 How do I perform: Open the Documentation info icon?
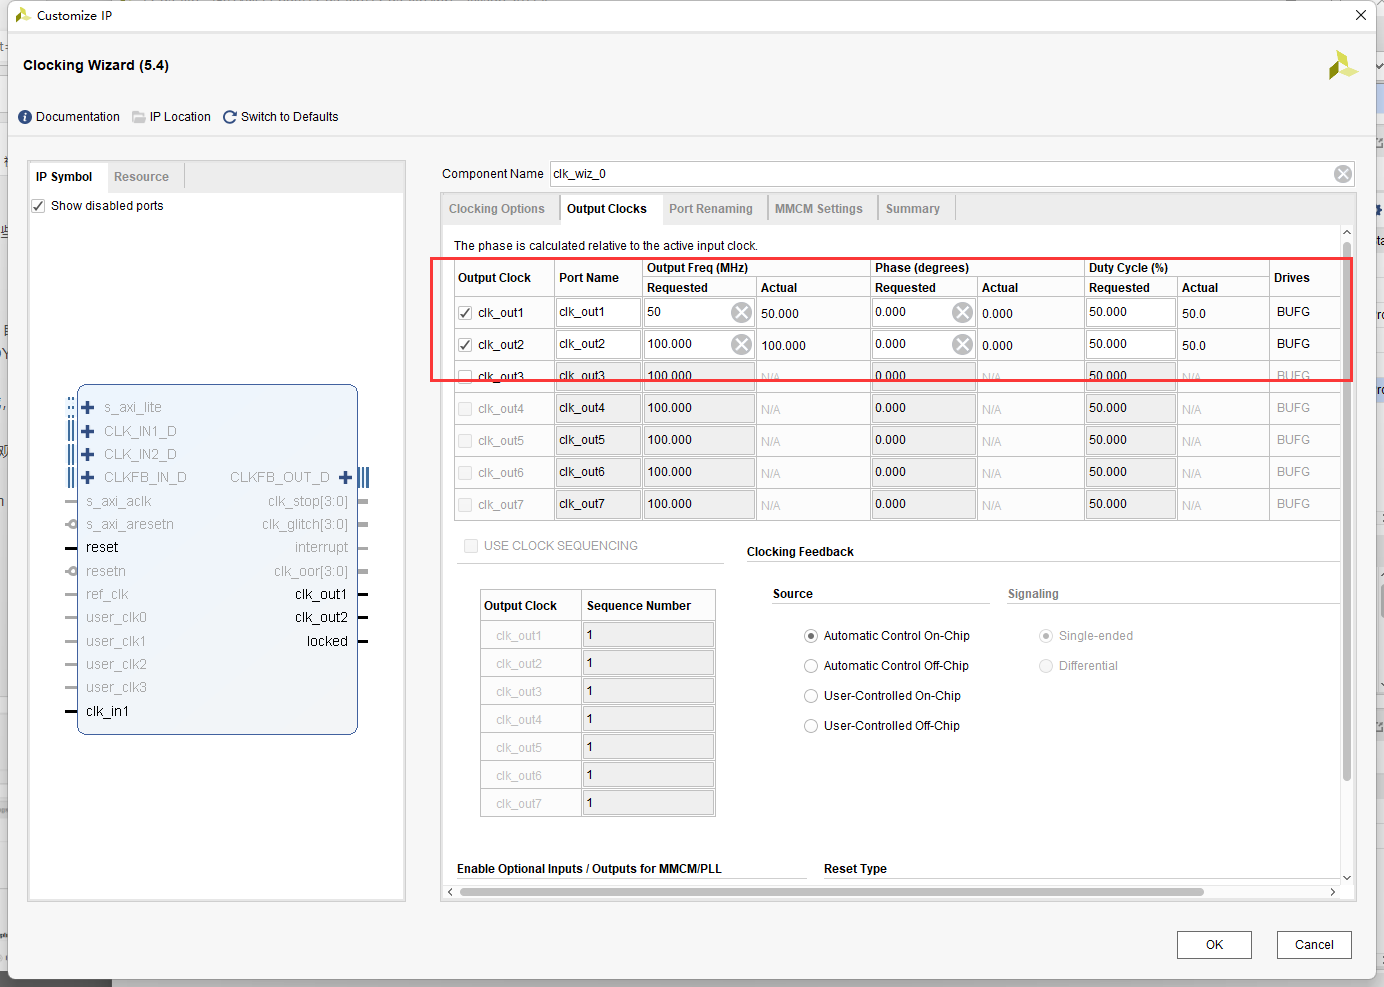[25, 117]
